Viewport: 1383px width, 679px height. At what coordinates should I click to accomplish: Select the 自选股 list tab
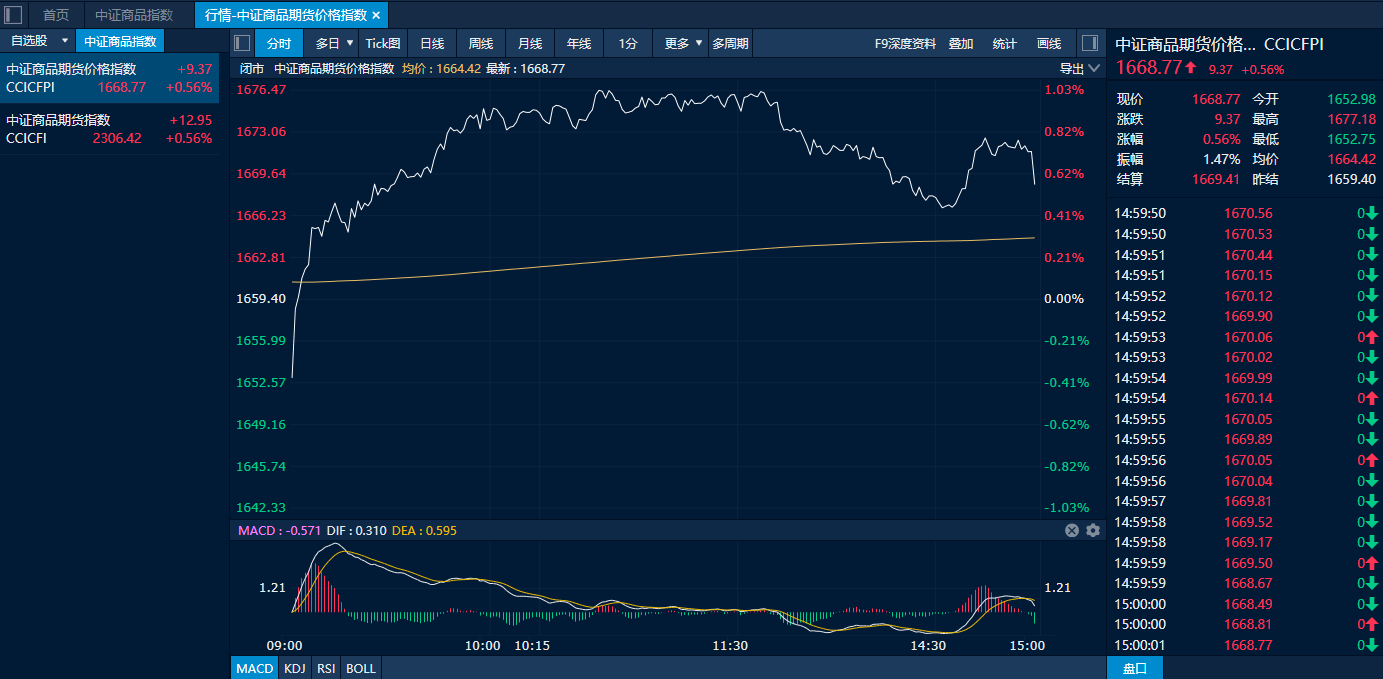(x=29, y=41)
